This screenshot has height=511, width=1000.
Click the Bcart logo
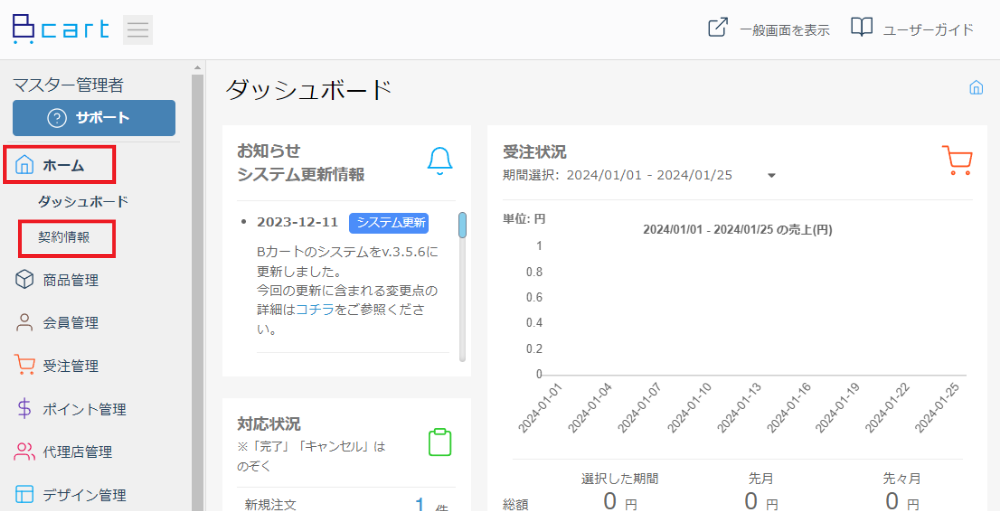[x=61, y=29]
